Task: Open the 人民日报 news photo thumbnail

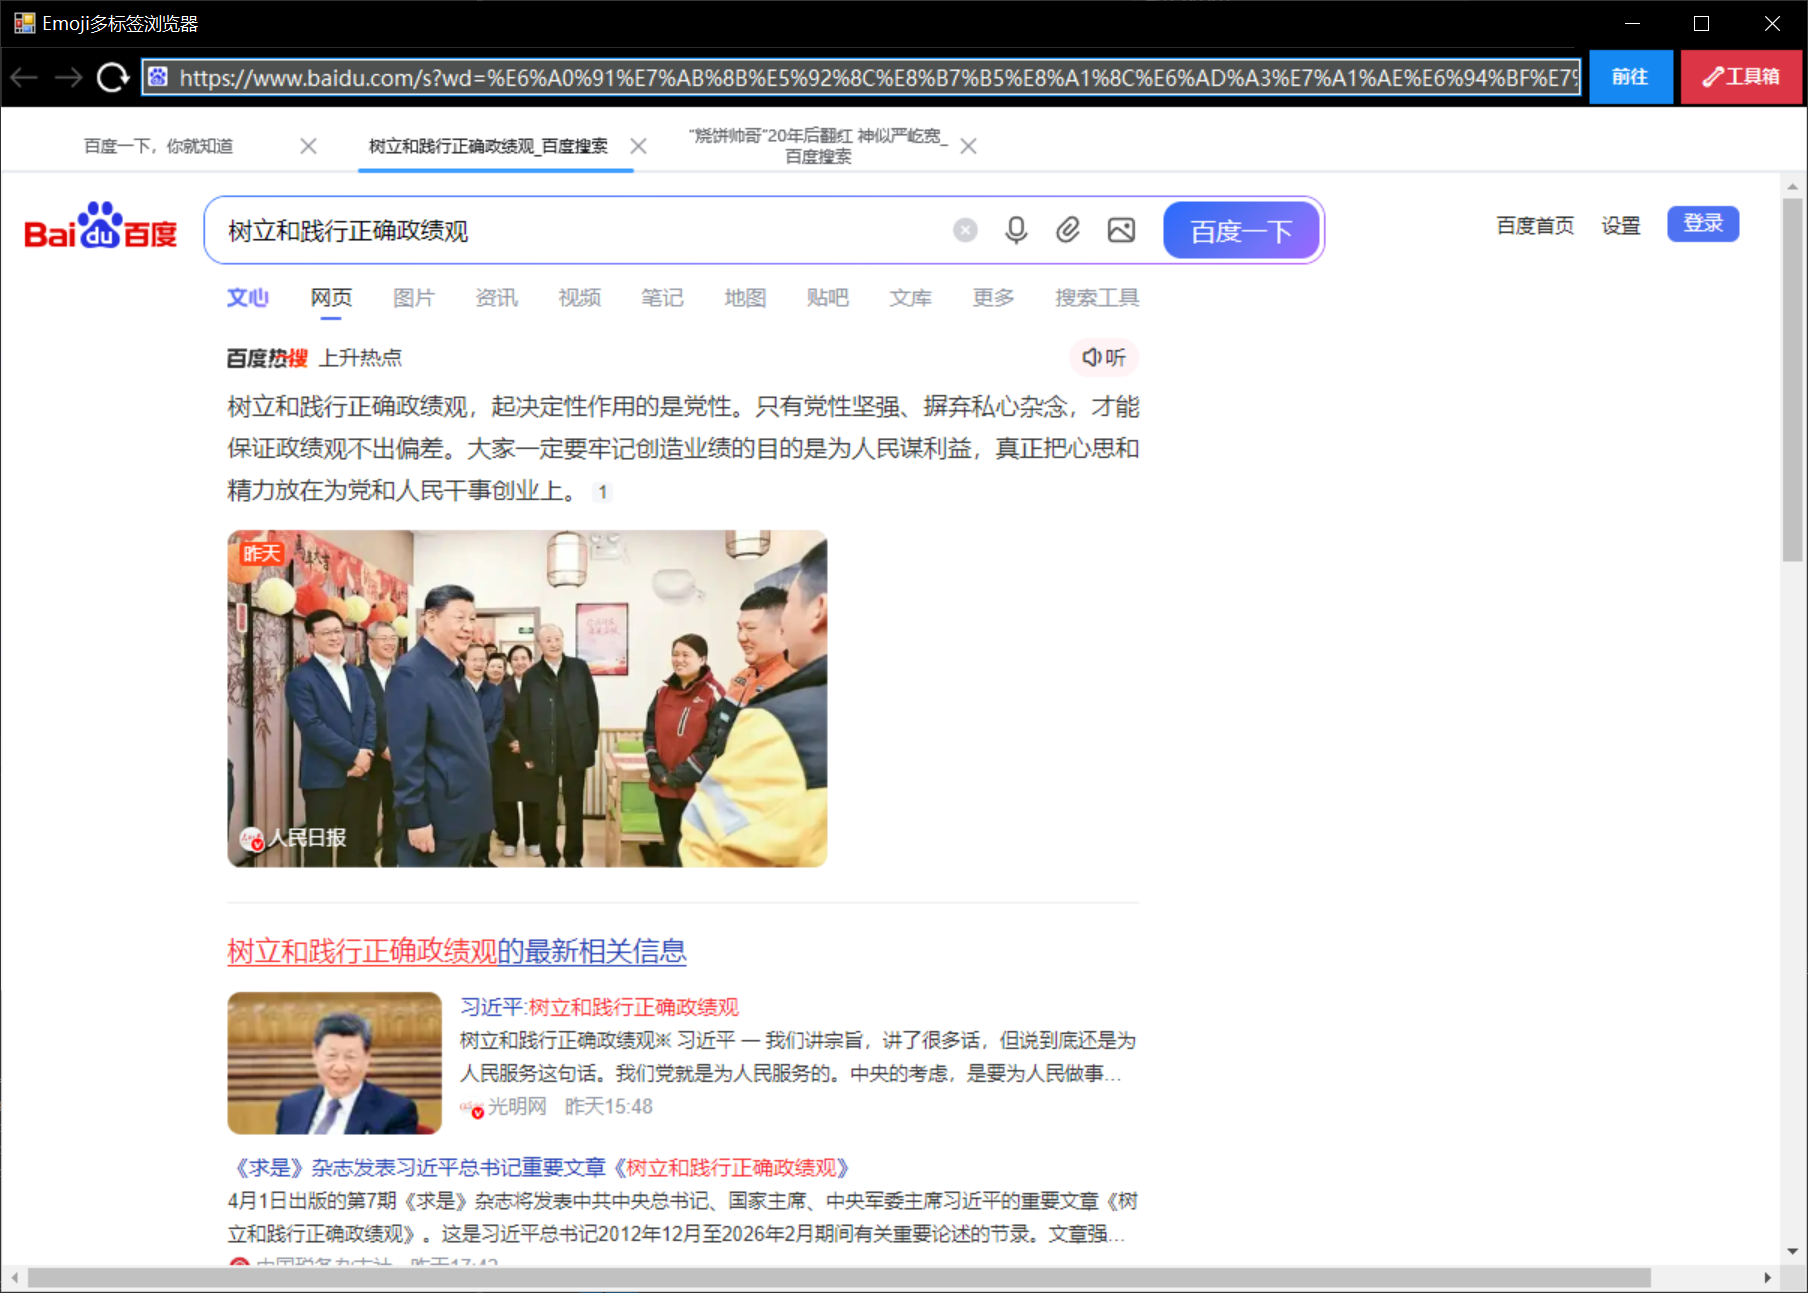Action: [527, 698]
